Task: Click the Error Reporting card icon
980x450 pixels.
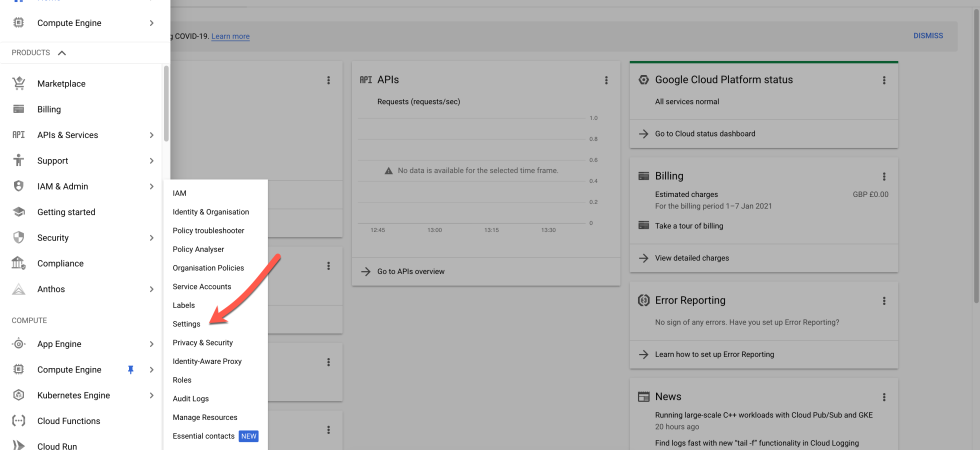Action: point(643,301)
